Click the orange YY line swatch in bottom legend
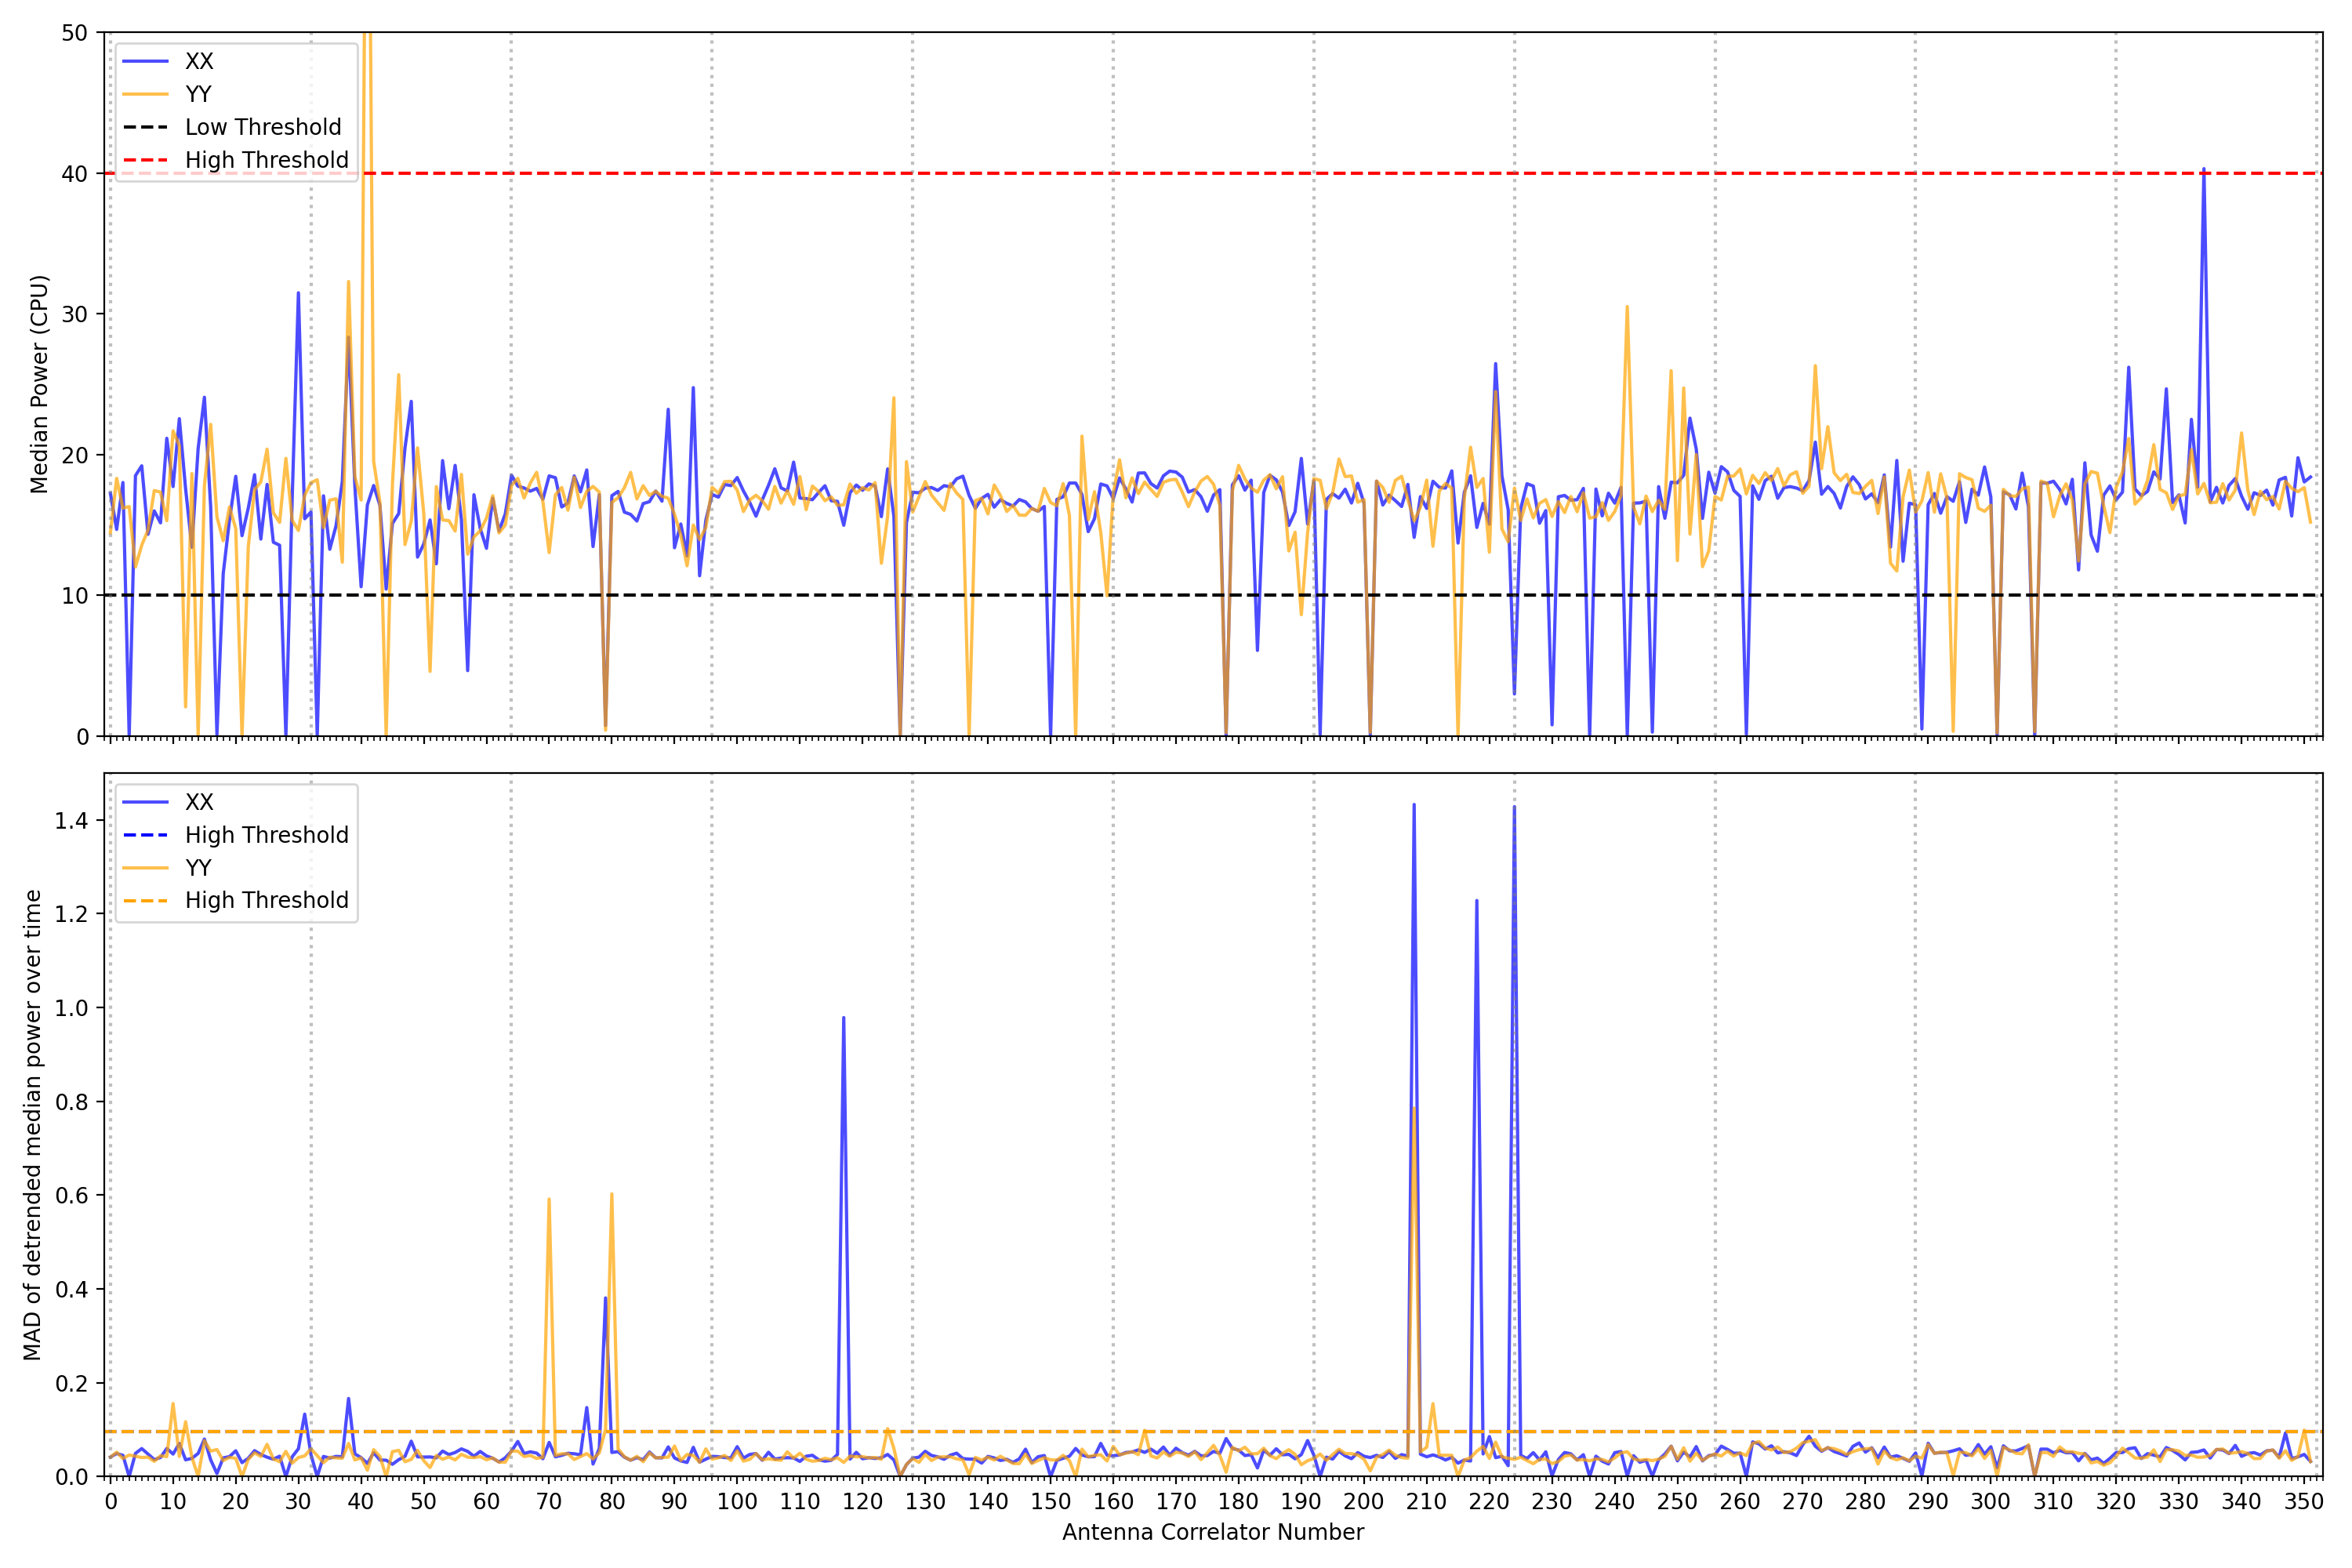The height and width of the screenshot is (1568, 2352). (145, 868)
